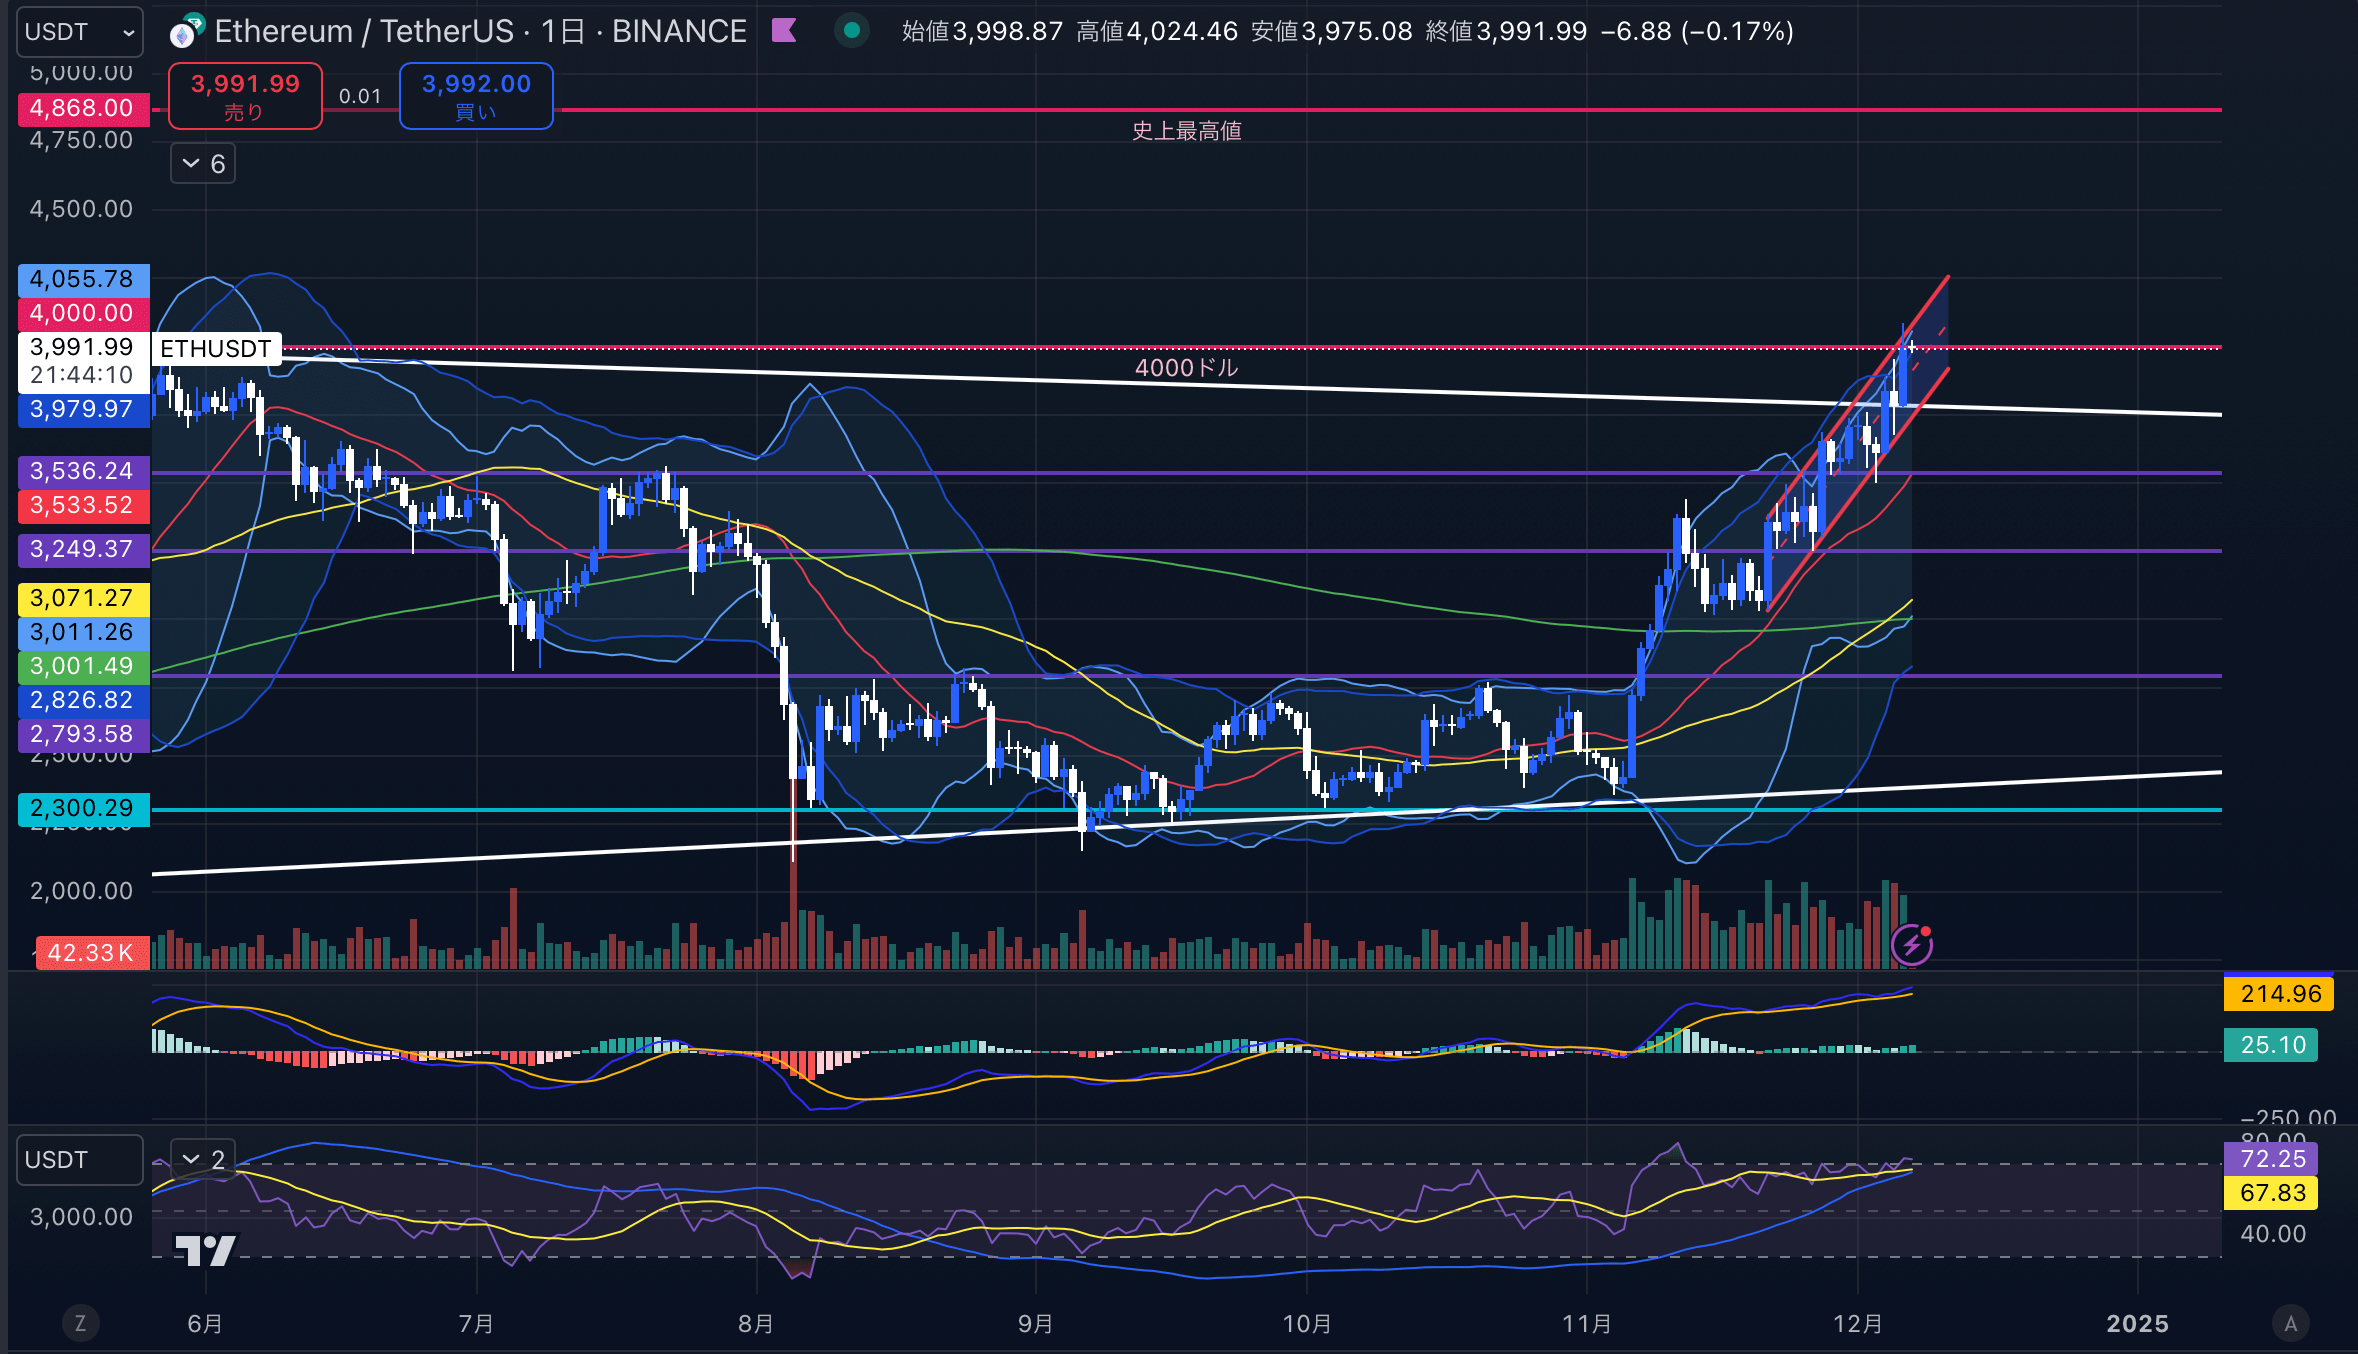Select the purple 72.25 RSI label
The height and width of the screenshot is (1354, 2358).
(x=2271, y=1159)
